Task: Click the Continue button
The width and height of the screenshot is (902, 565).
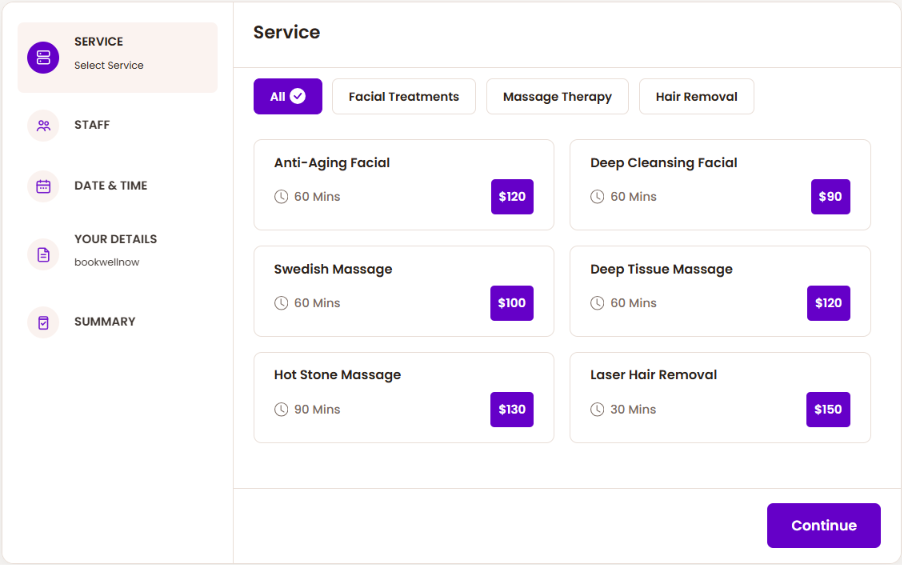Action: point(824,525)
